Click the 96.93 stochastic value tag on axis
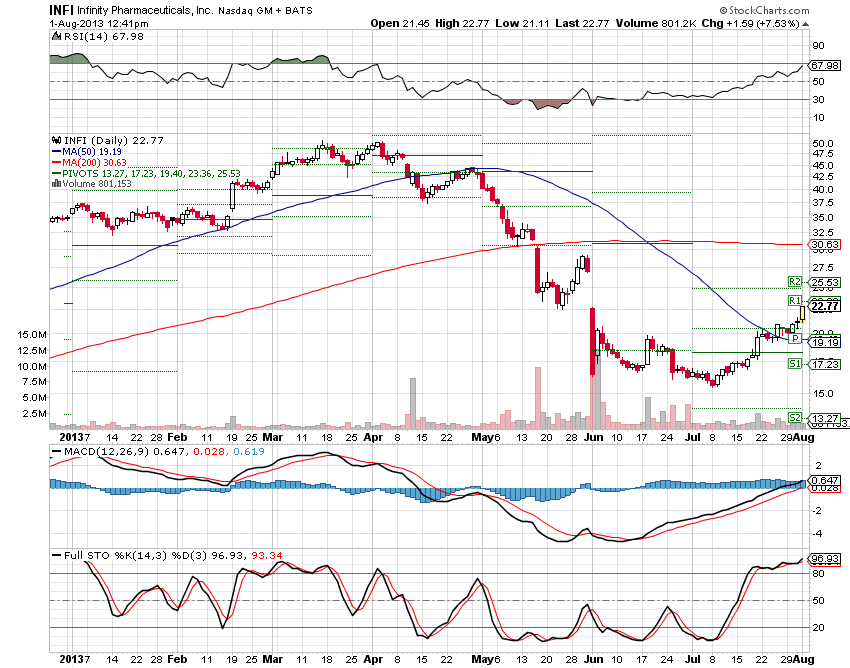The height and width of the screenshot is (668, 850). click(x=825, y=558)
